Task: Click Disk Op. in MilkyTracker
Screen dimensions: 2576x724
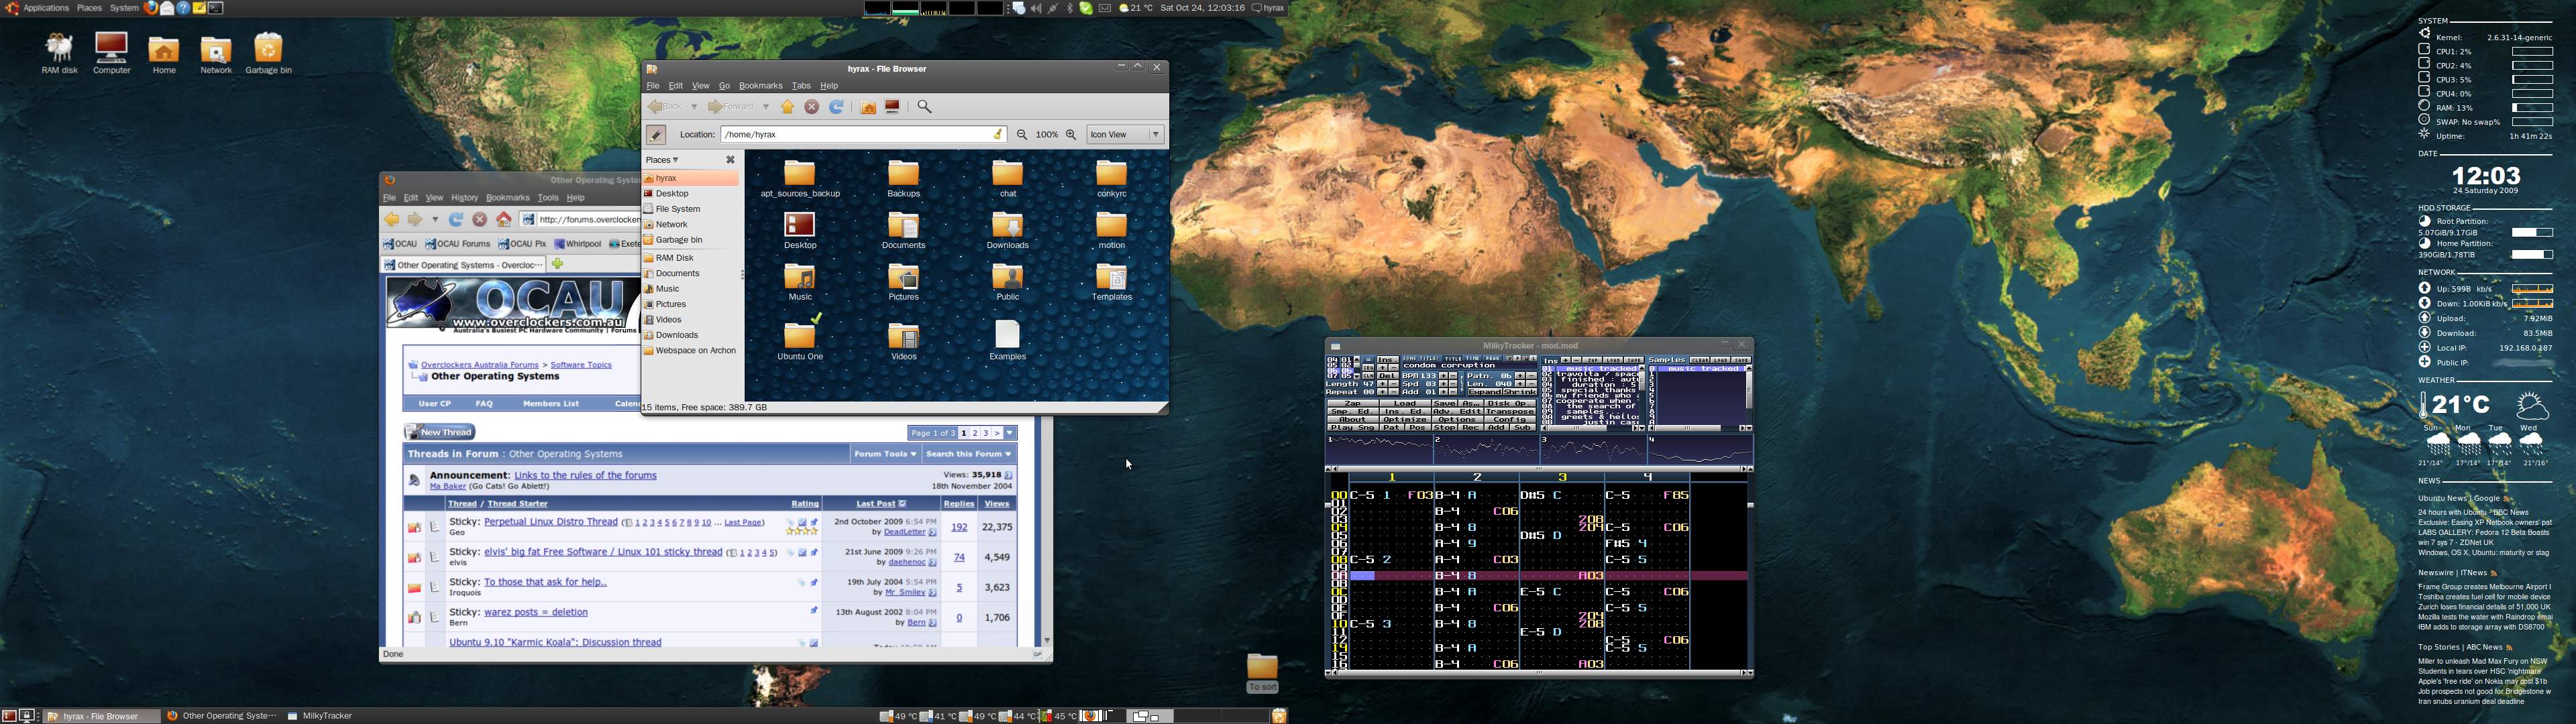Action: 1511,404
